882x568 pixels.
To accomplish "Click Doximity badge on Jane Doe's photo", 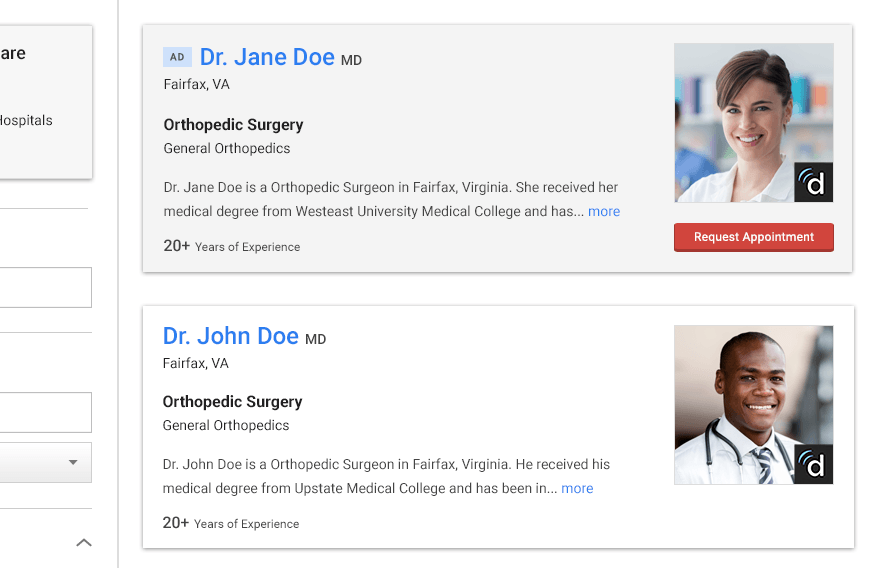I will tap(813, 182).
